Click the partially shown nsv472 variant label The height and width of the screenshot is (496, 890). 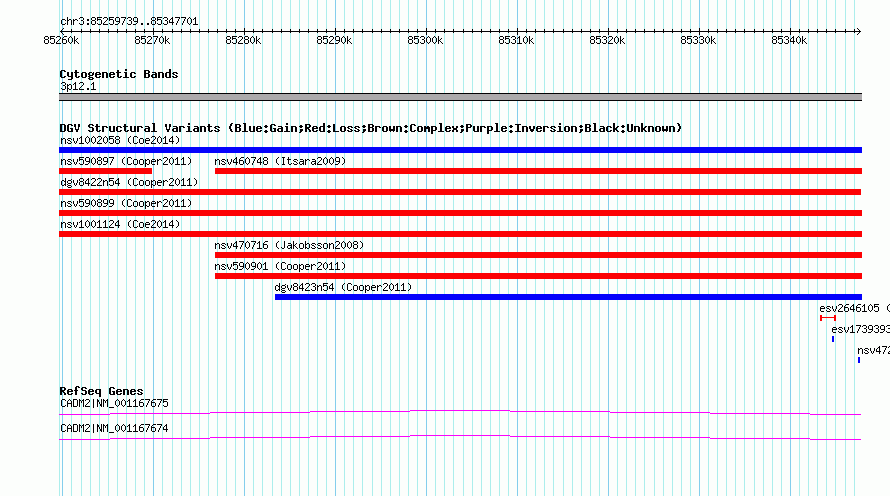coord(874,350)
